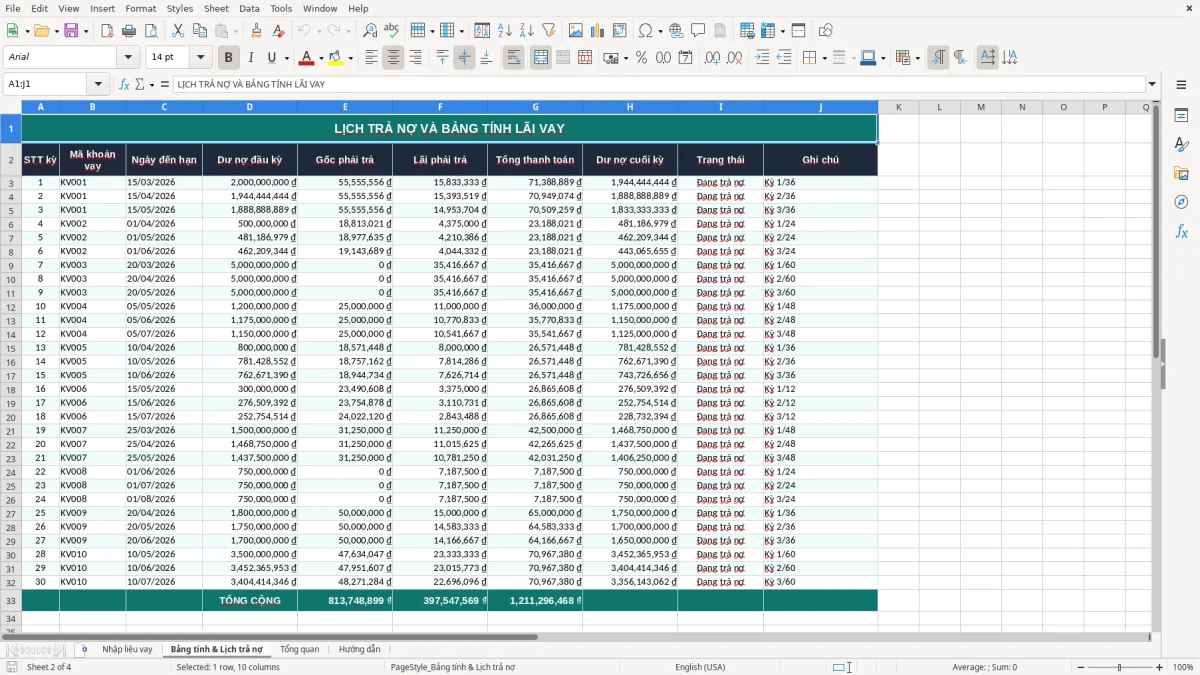Remove decimal place icon
This screenshot has width=1200, height=675.
pos(735,58)
